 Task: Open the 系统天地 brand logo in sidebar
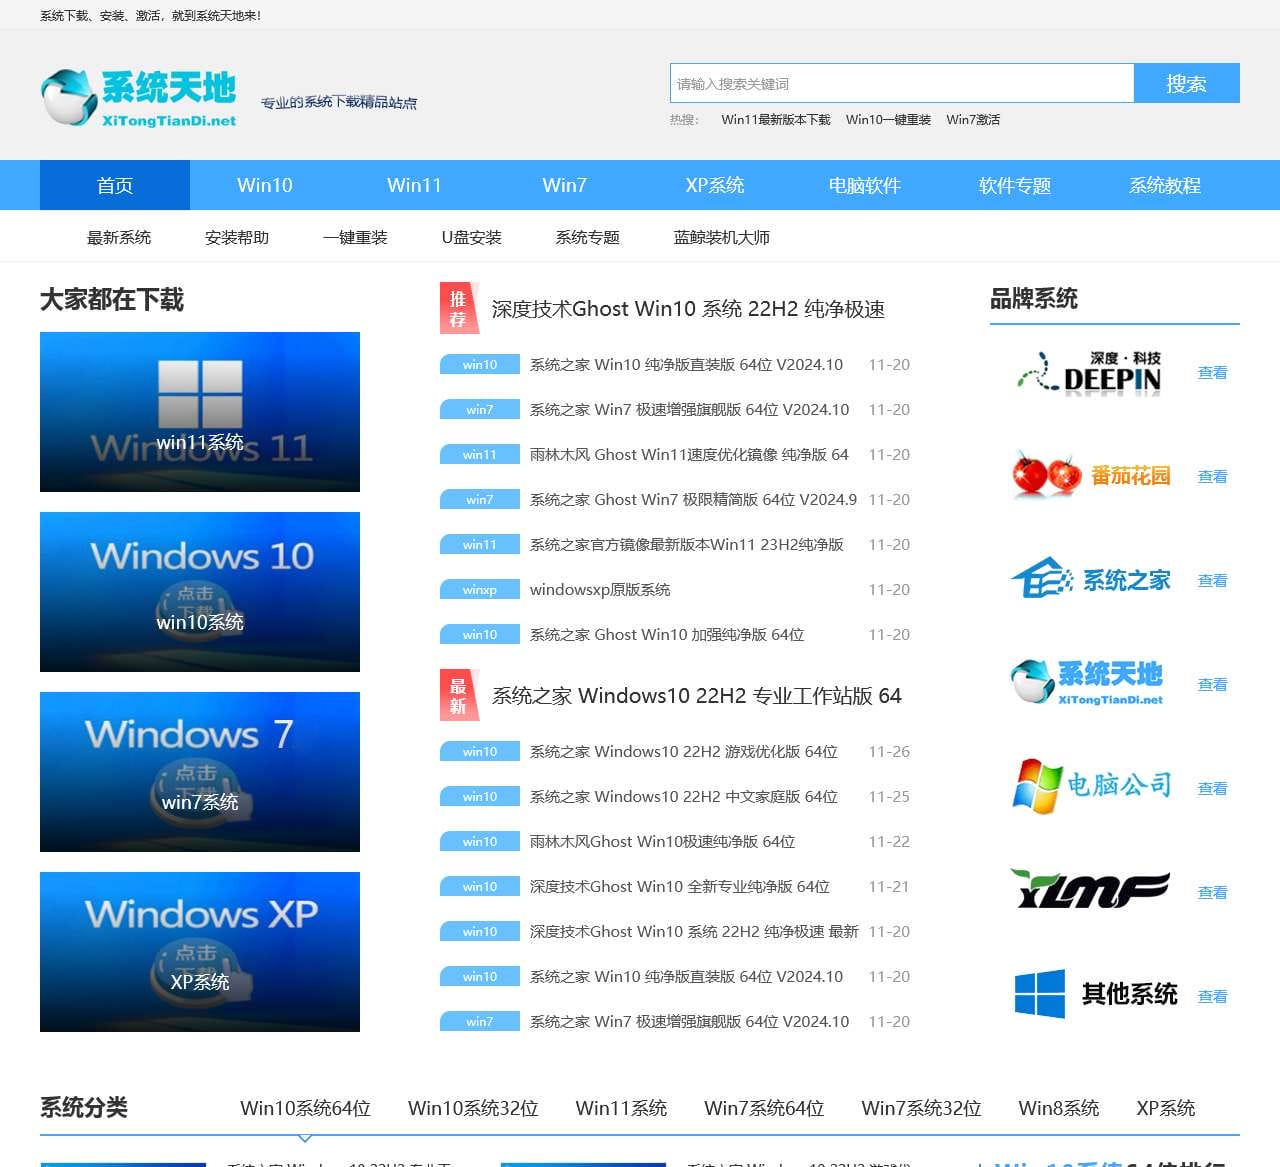[1087, 683]
